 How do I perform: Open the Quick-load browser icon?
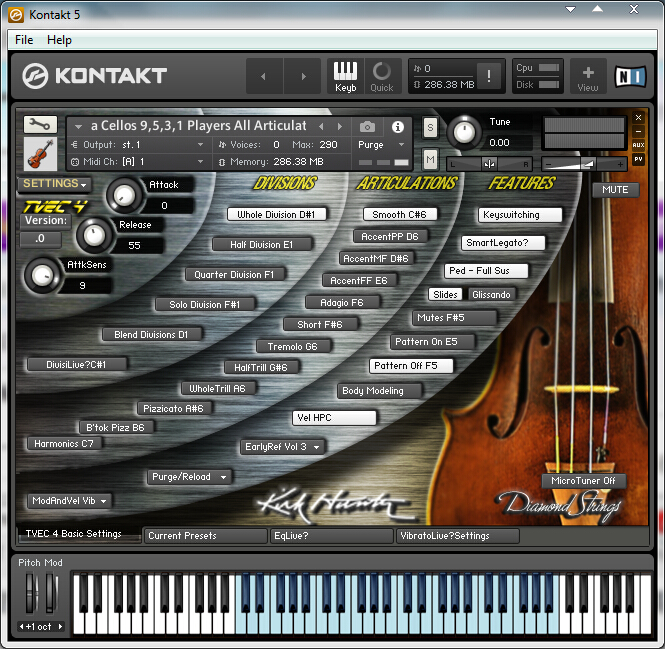(x=382, y=76)
